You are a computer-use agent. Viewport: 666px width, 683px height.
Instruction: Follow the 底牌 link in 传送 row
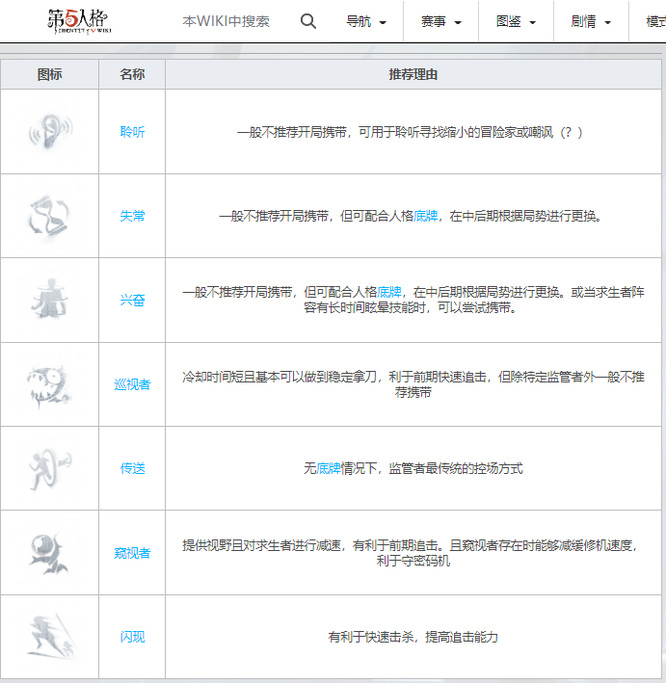pos(328,468)
